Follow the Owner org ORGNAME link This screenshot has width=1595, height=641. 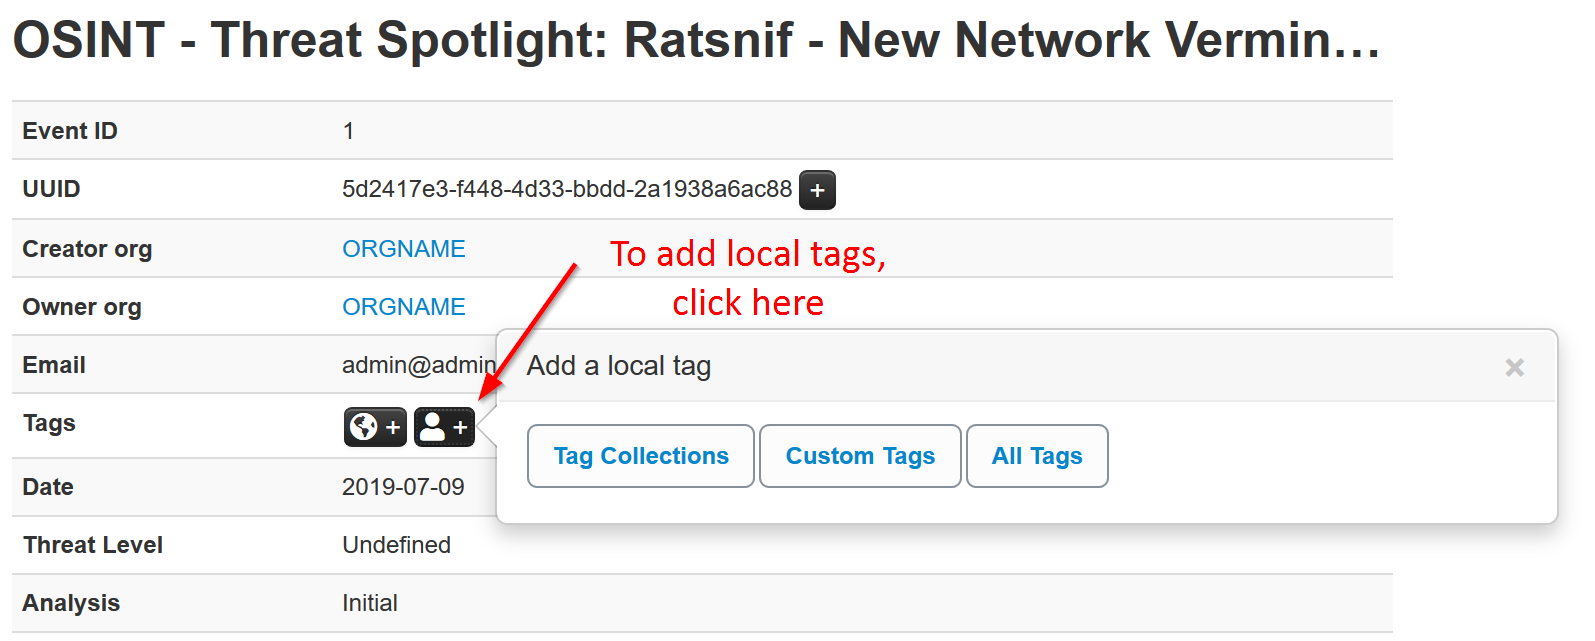[x=404, y=307]
